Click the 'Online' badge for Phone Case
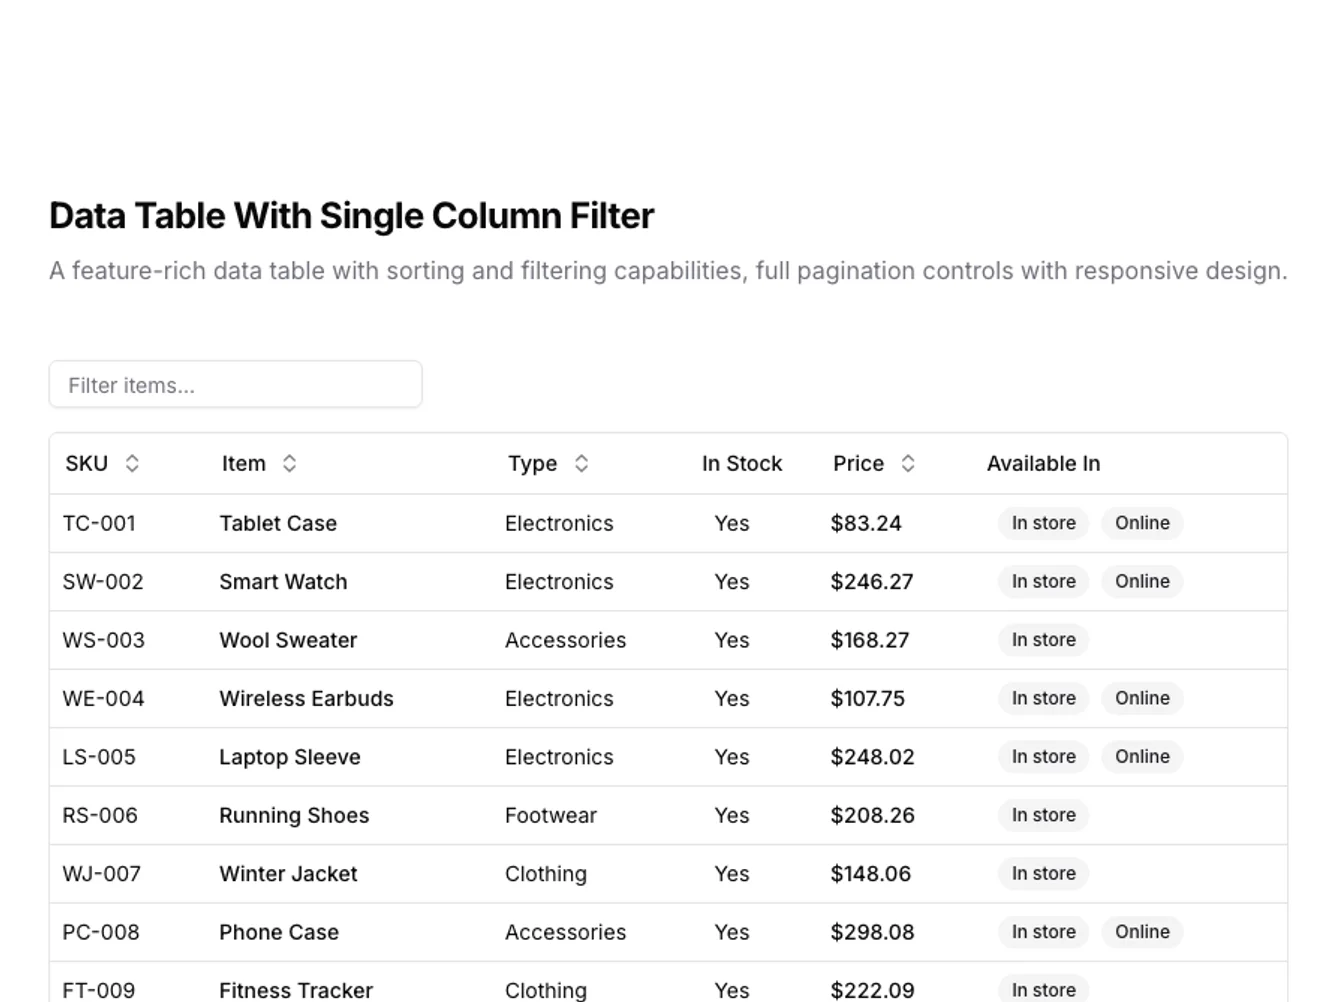Image resolution: width=1336 pixels, height=1002 pixels. (x=1142, y=931)
